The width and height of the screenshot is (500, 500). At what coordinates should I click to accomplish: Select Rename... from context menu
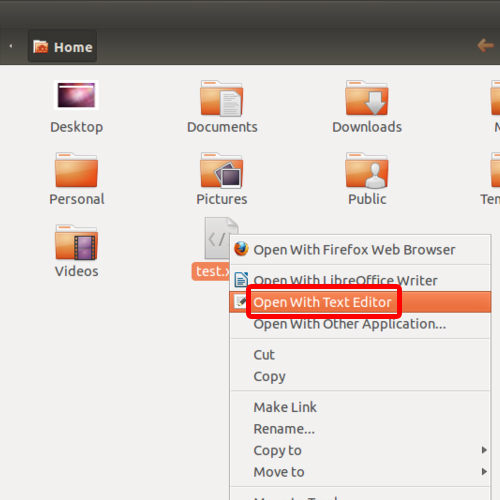(x=360, y=429)
